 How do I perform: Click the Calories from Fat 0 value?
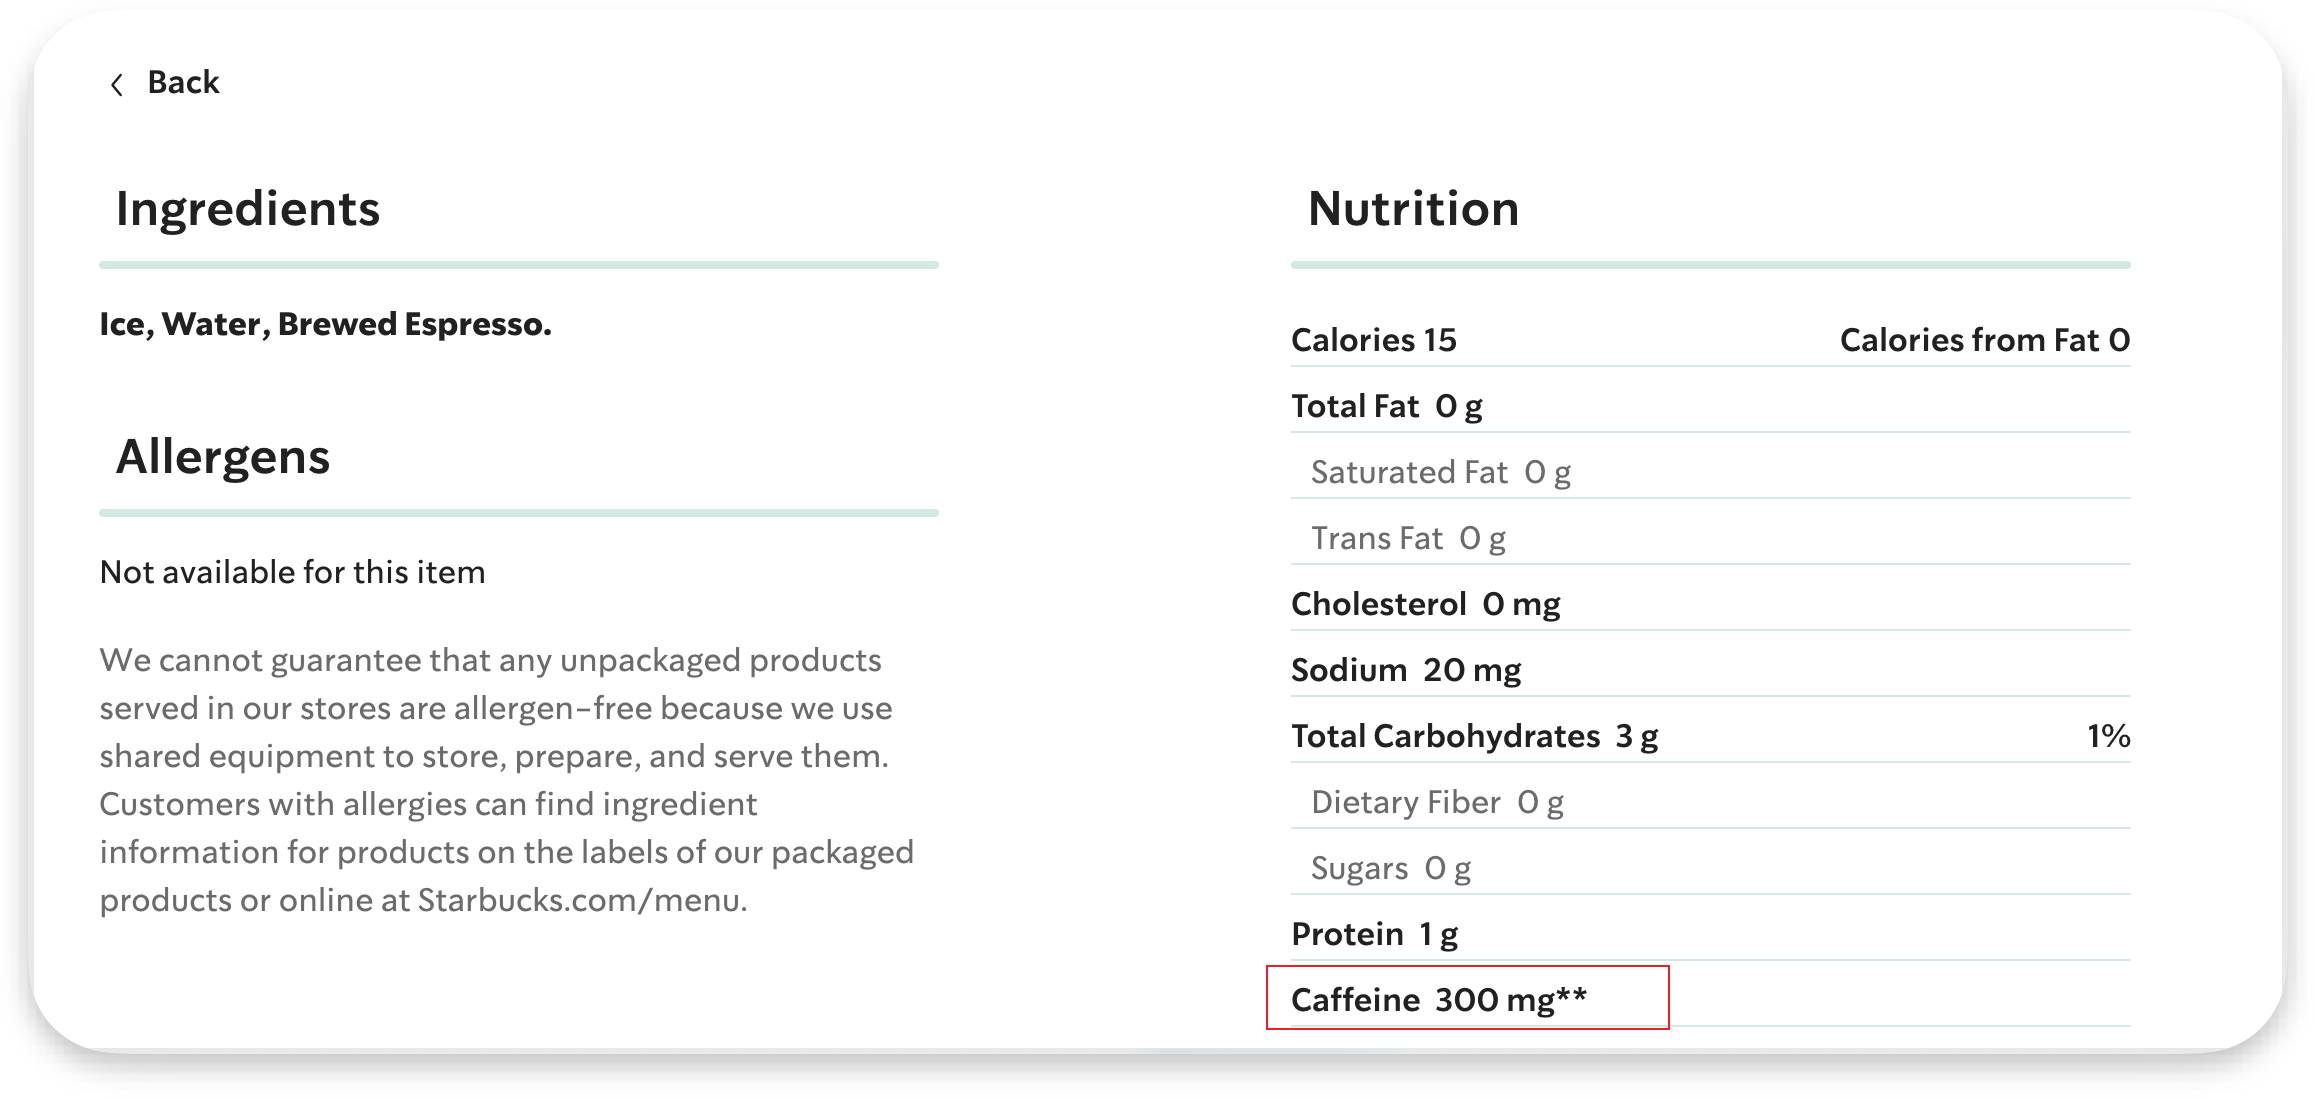click(x=1984, y=340)
